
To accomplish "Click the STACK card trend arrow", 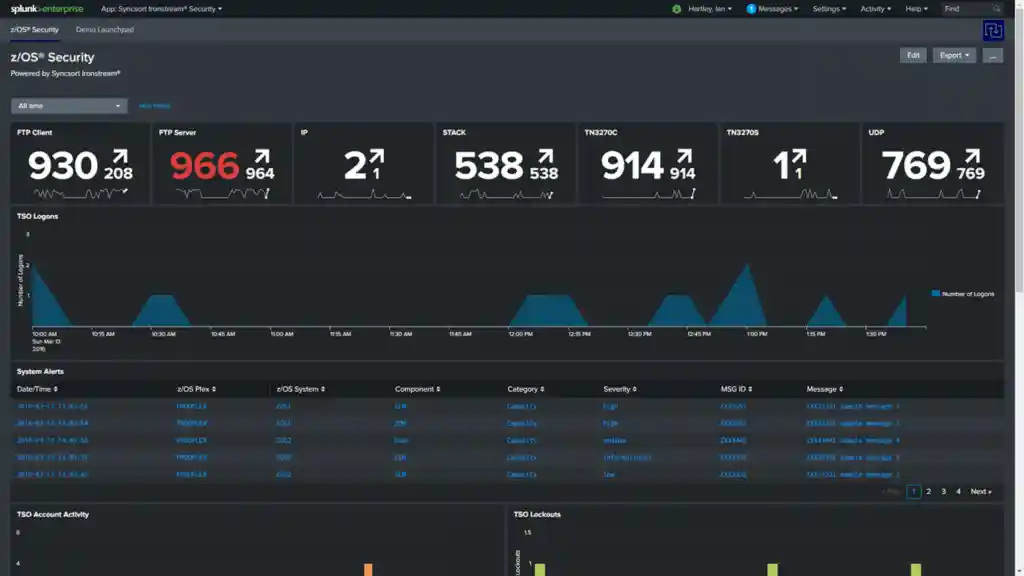I will click(x=546, y=157).
